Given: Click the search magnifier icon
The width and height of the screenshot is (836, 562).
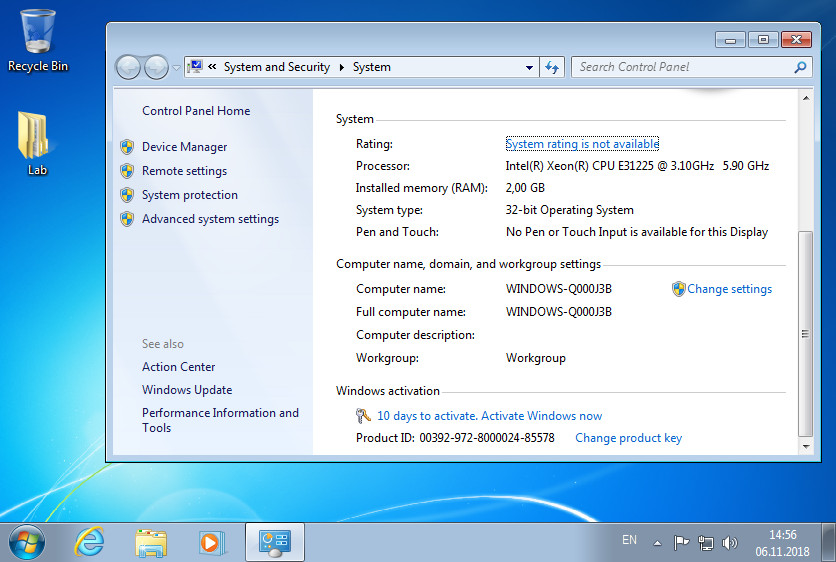Looking at the screenshot, I should [800, 67].
